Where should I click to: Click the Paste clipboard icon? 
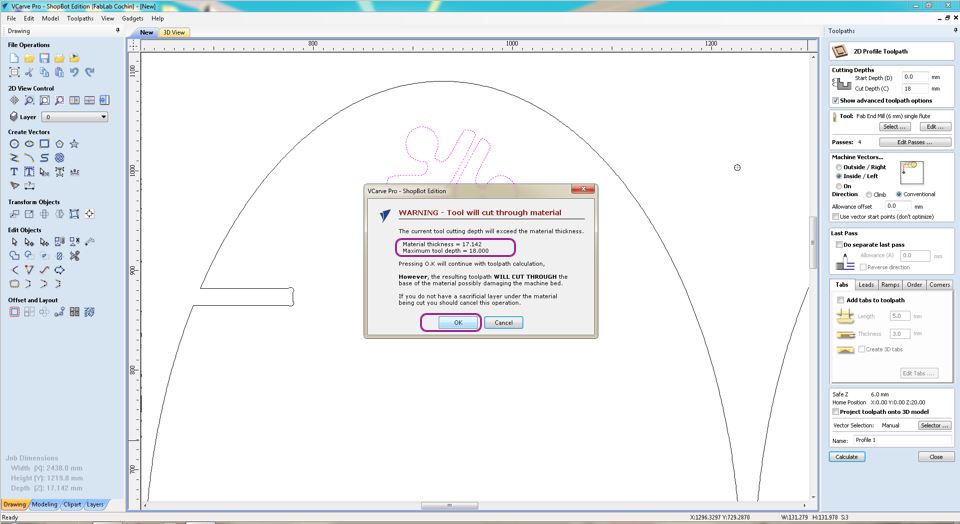point(59,72)
